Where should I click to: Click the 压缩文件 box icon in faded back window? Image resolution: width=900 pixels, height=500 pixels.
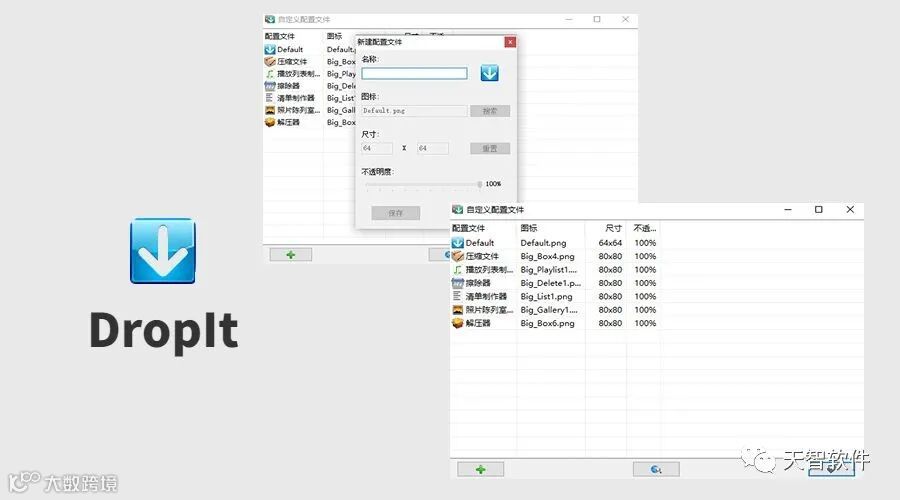[x=270, y=61]
